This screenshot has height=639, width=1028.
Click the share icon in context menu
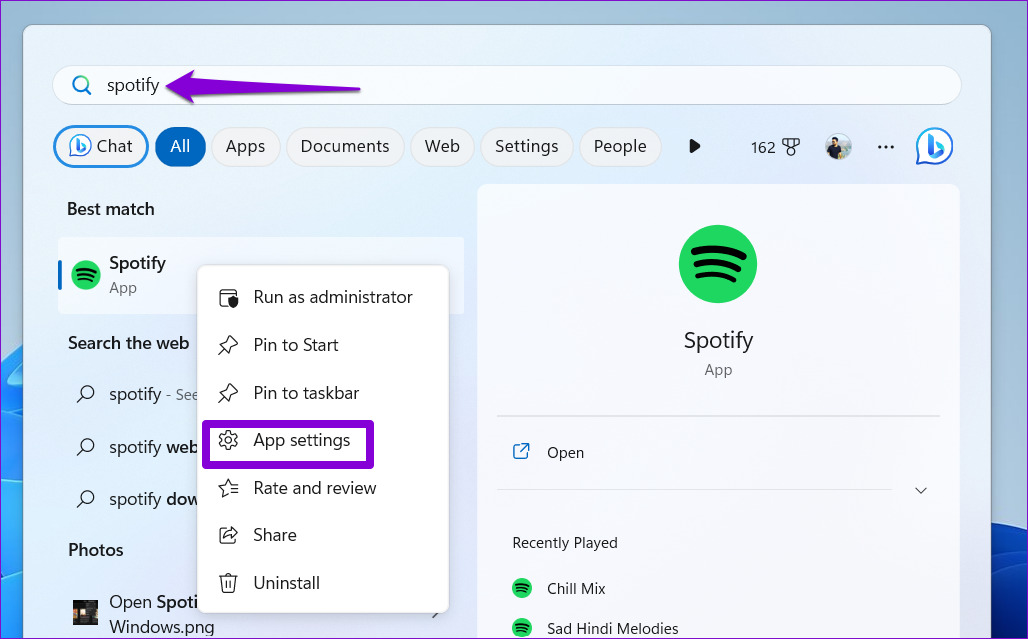(228, 535)
